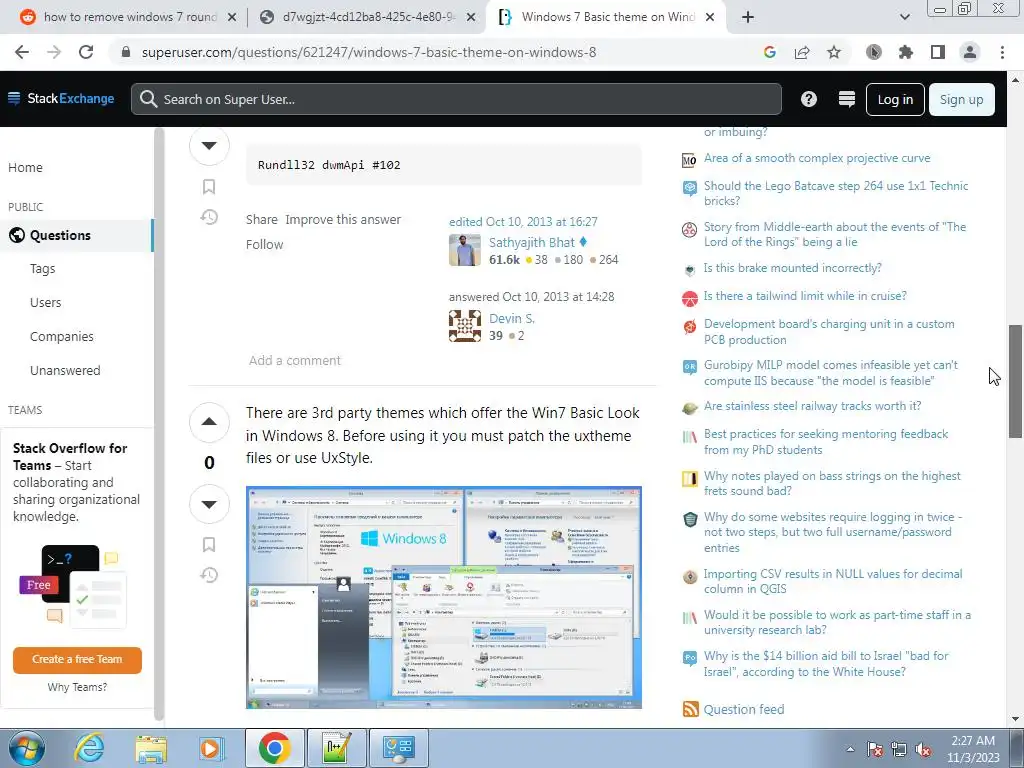The height and width of the screenshot is (768, 1024).
Task: Switch to 'how to remove windows 7 round' tab
Action: (x=130, y=17)
